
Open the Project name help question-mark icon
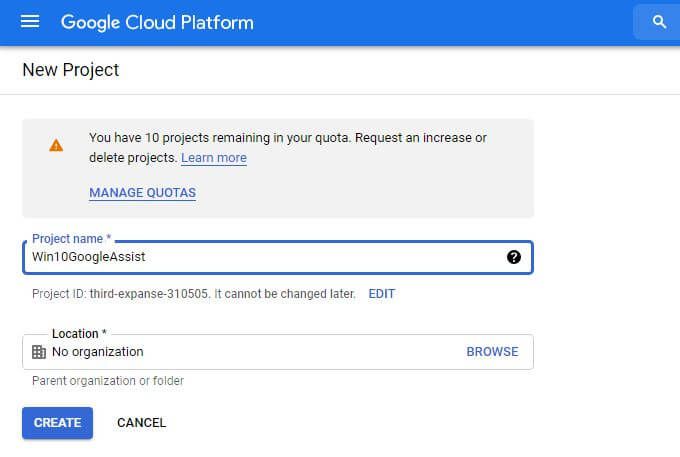point(513,257)
